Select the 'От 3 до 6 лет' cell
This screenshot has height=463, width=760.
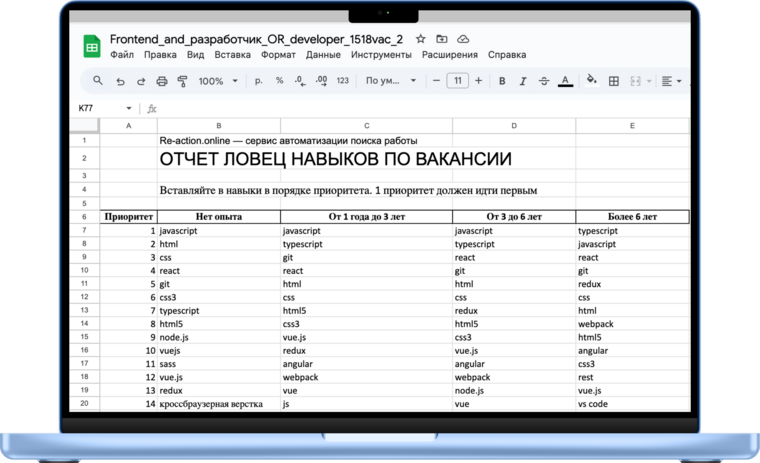(x=514, y=217)
